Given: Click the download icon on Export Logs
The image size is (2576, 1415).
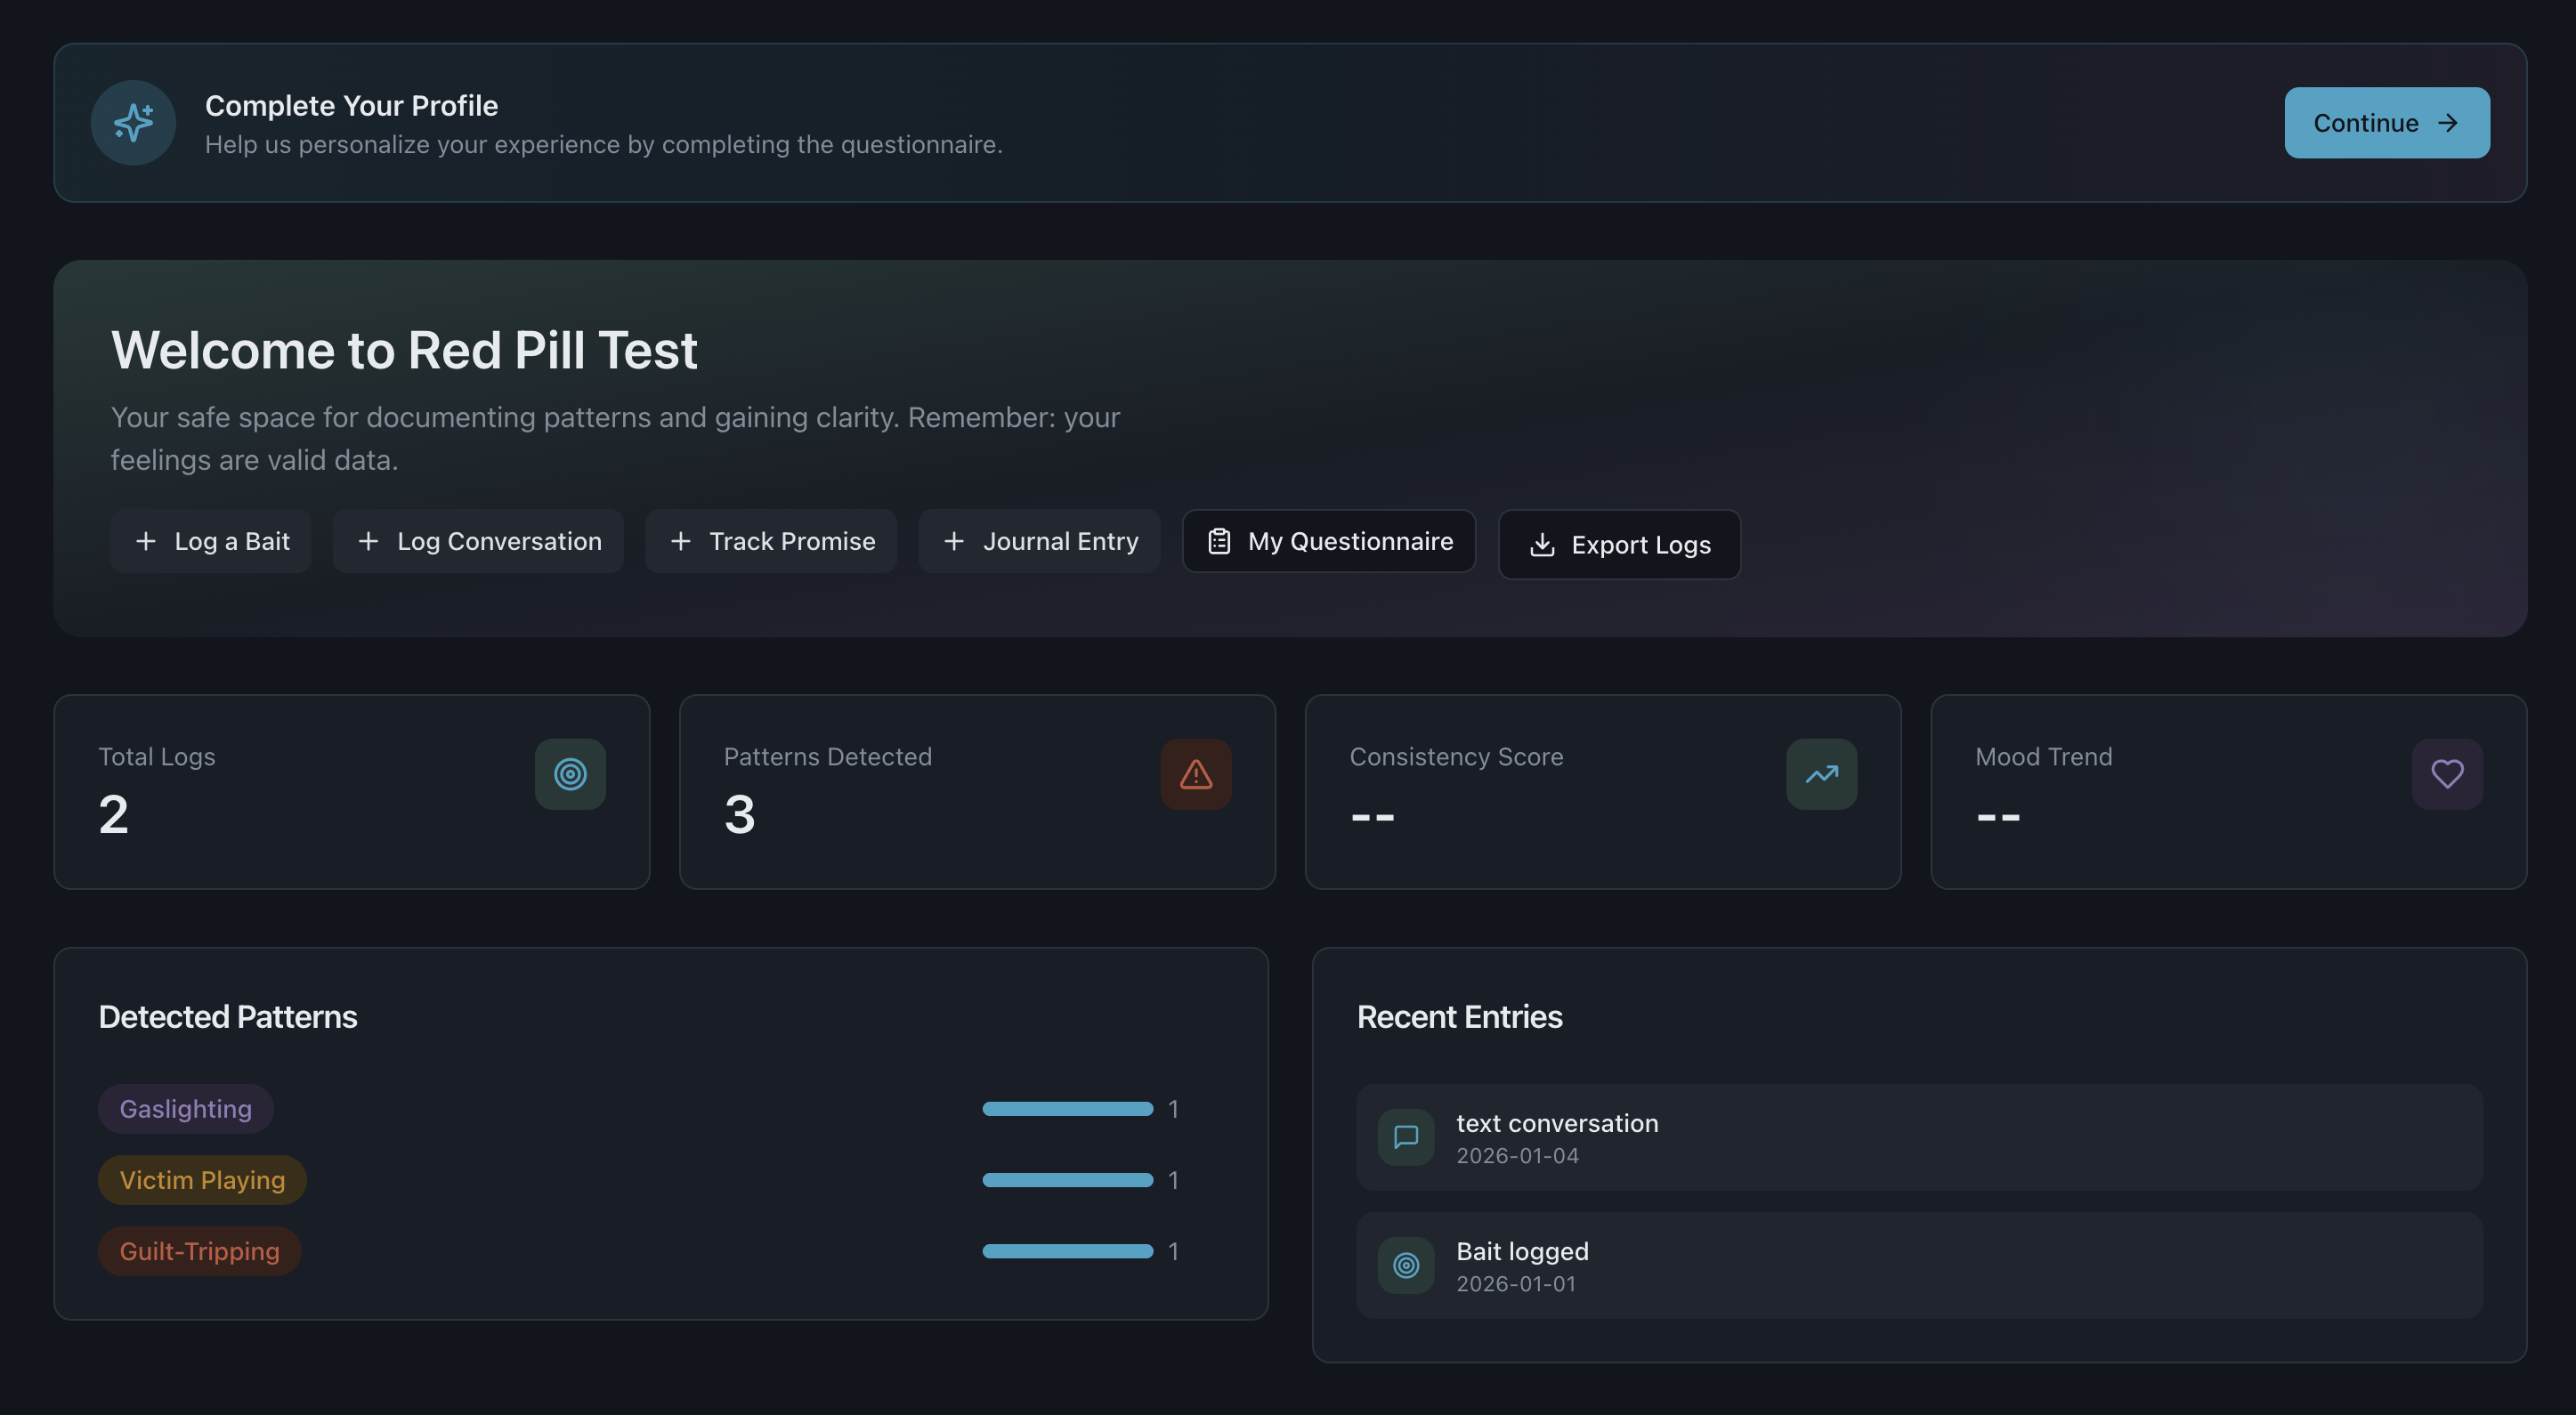Looking at the screenshot, I should click(x=1543, y=544).
